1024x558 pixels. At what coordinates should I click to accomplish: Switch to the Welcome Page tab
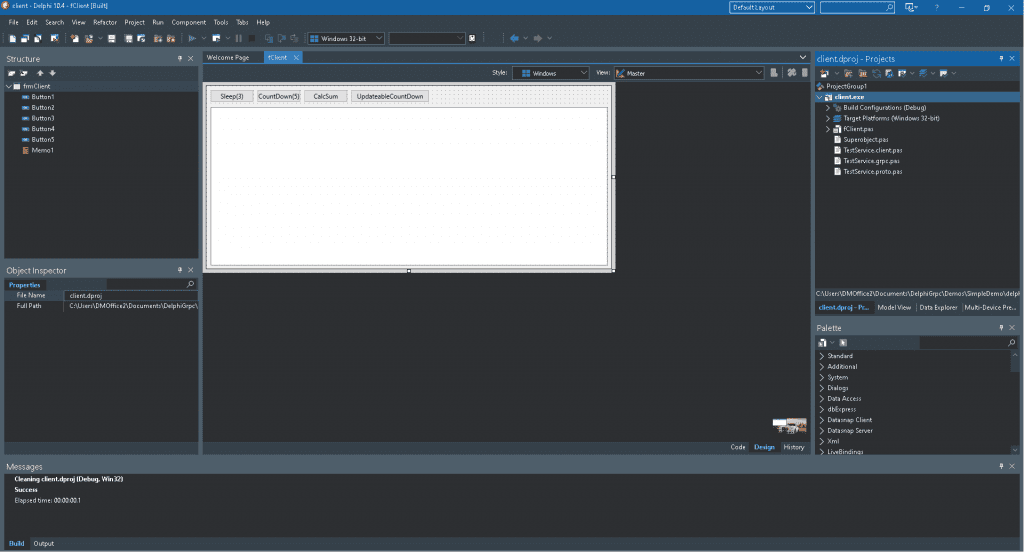click(228, 57)
